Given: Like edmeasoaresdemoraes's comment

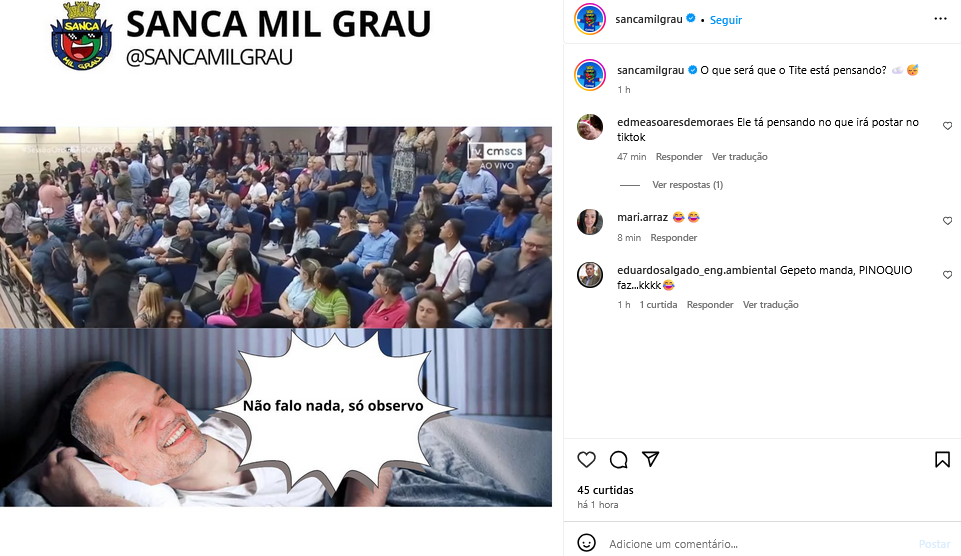Looking at the screenshot, I should (948, 126).
